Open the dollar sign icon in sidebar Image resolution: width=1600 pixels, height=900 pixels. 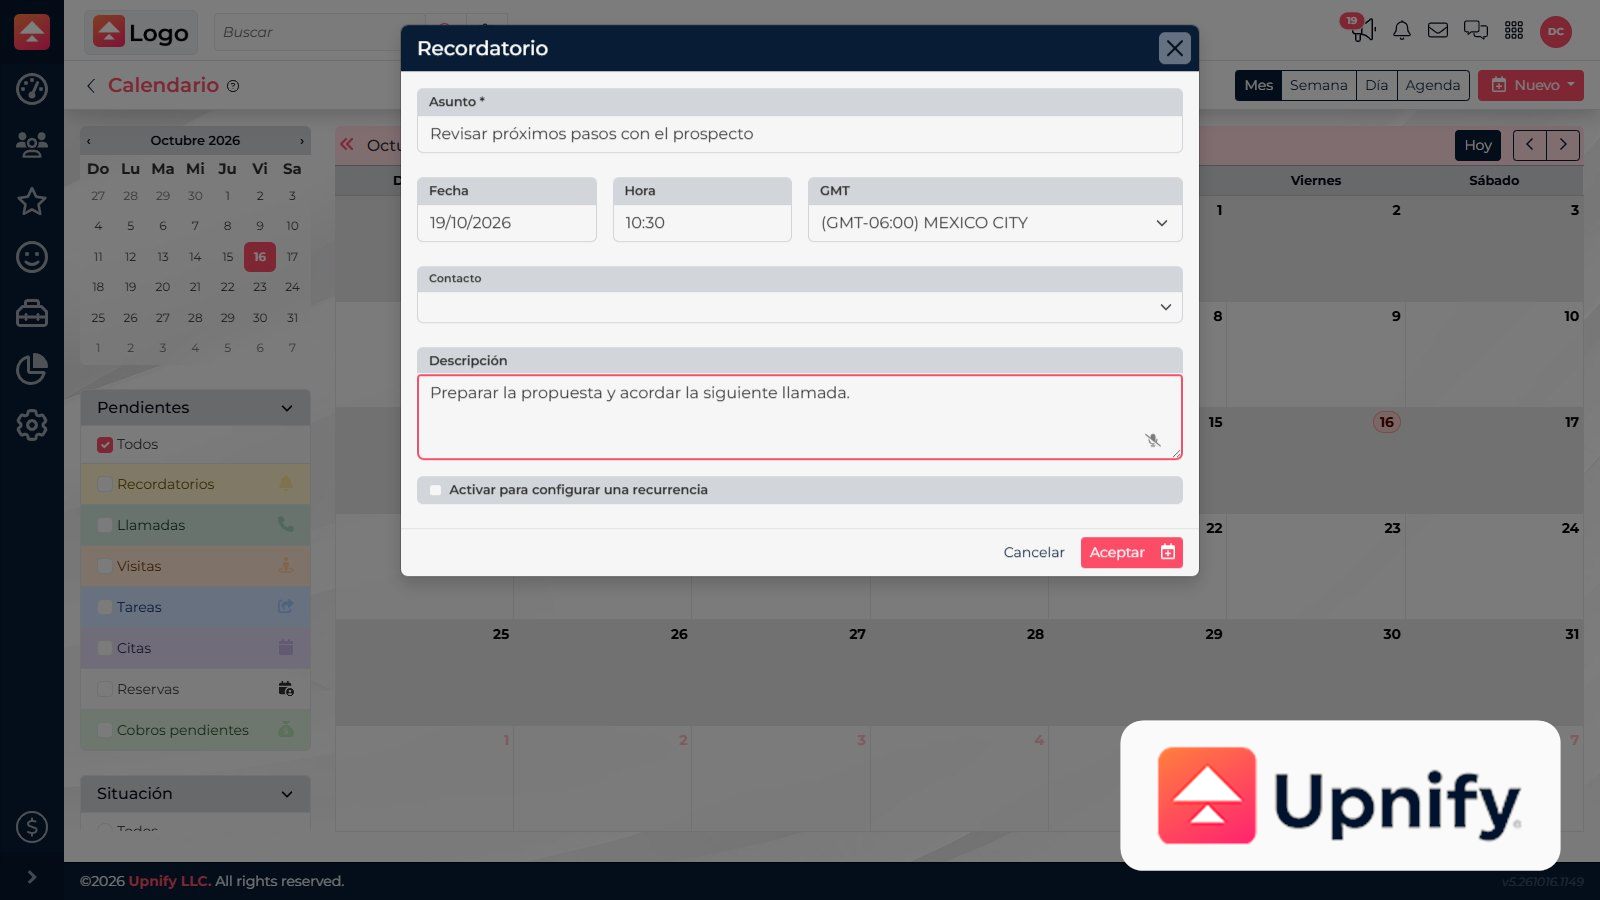pos(32,827)
